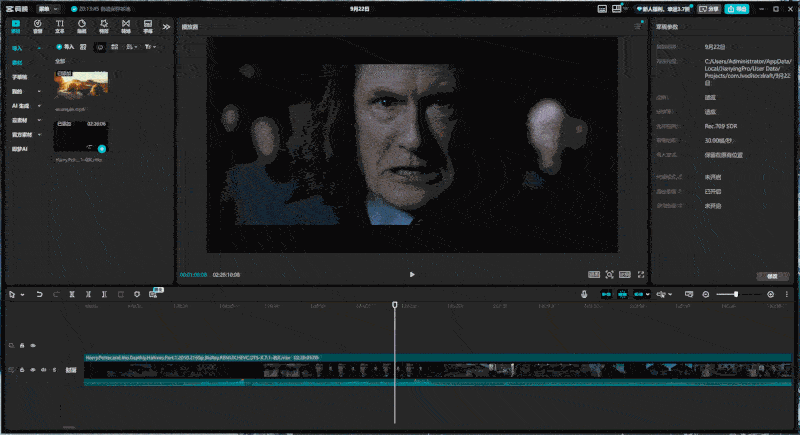The height and width of the screenshot is (435, 800).
Task: Expand the 官方素材 sidebar section
Action: 39,135
